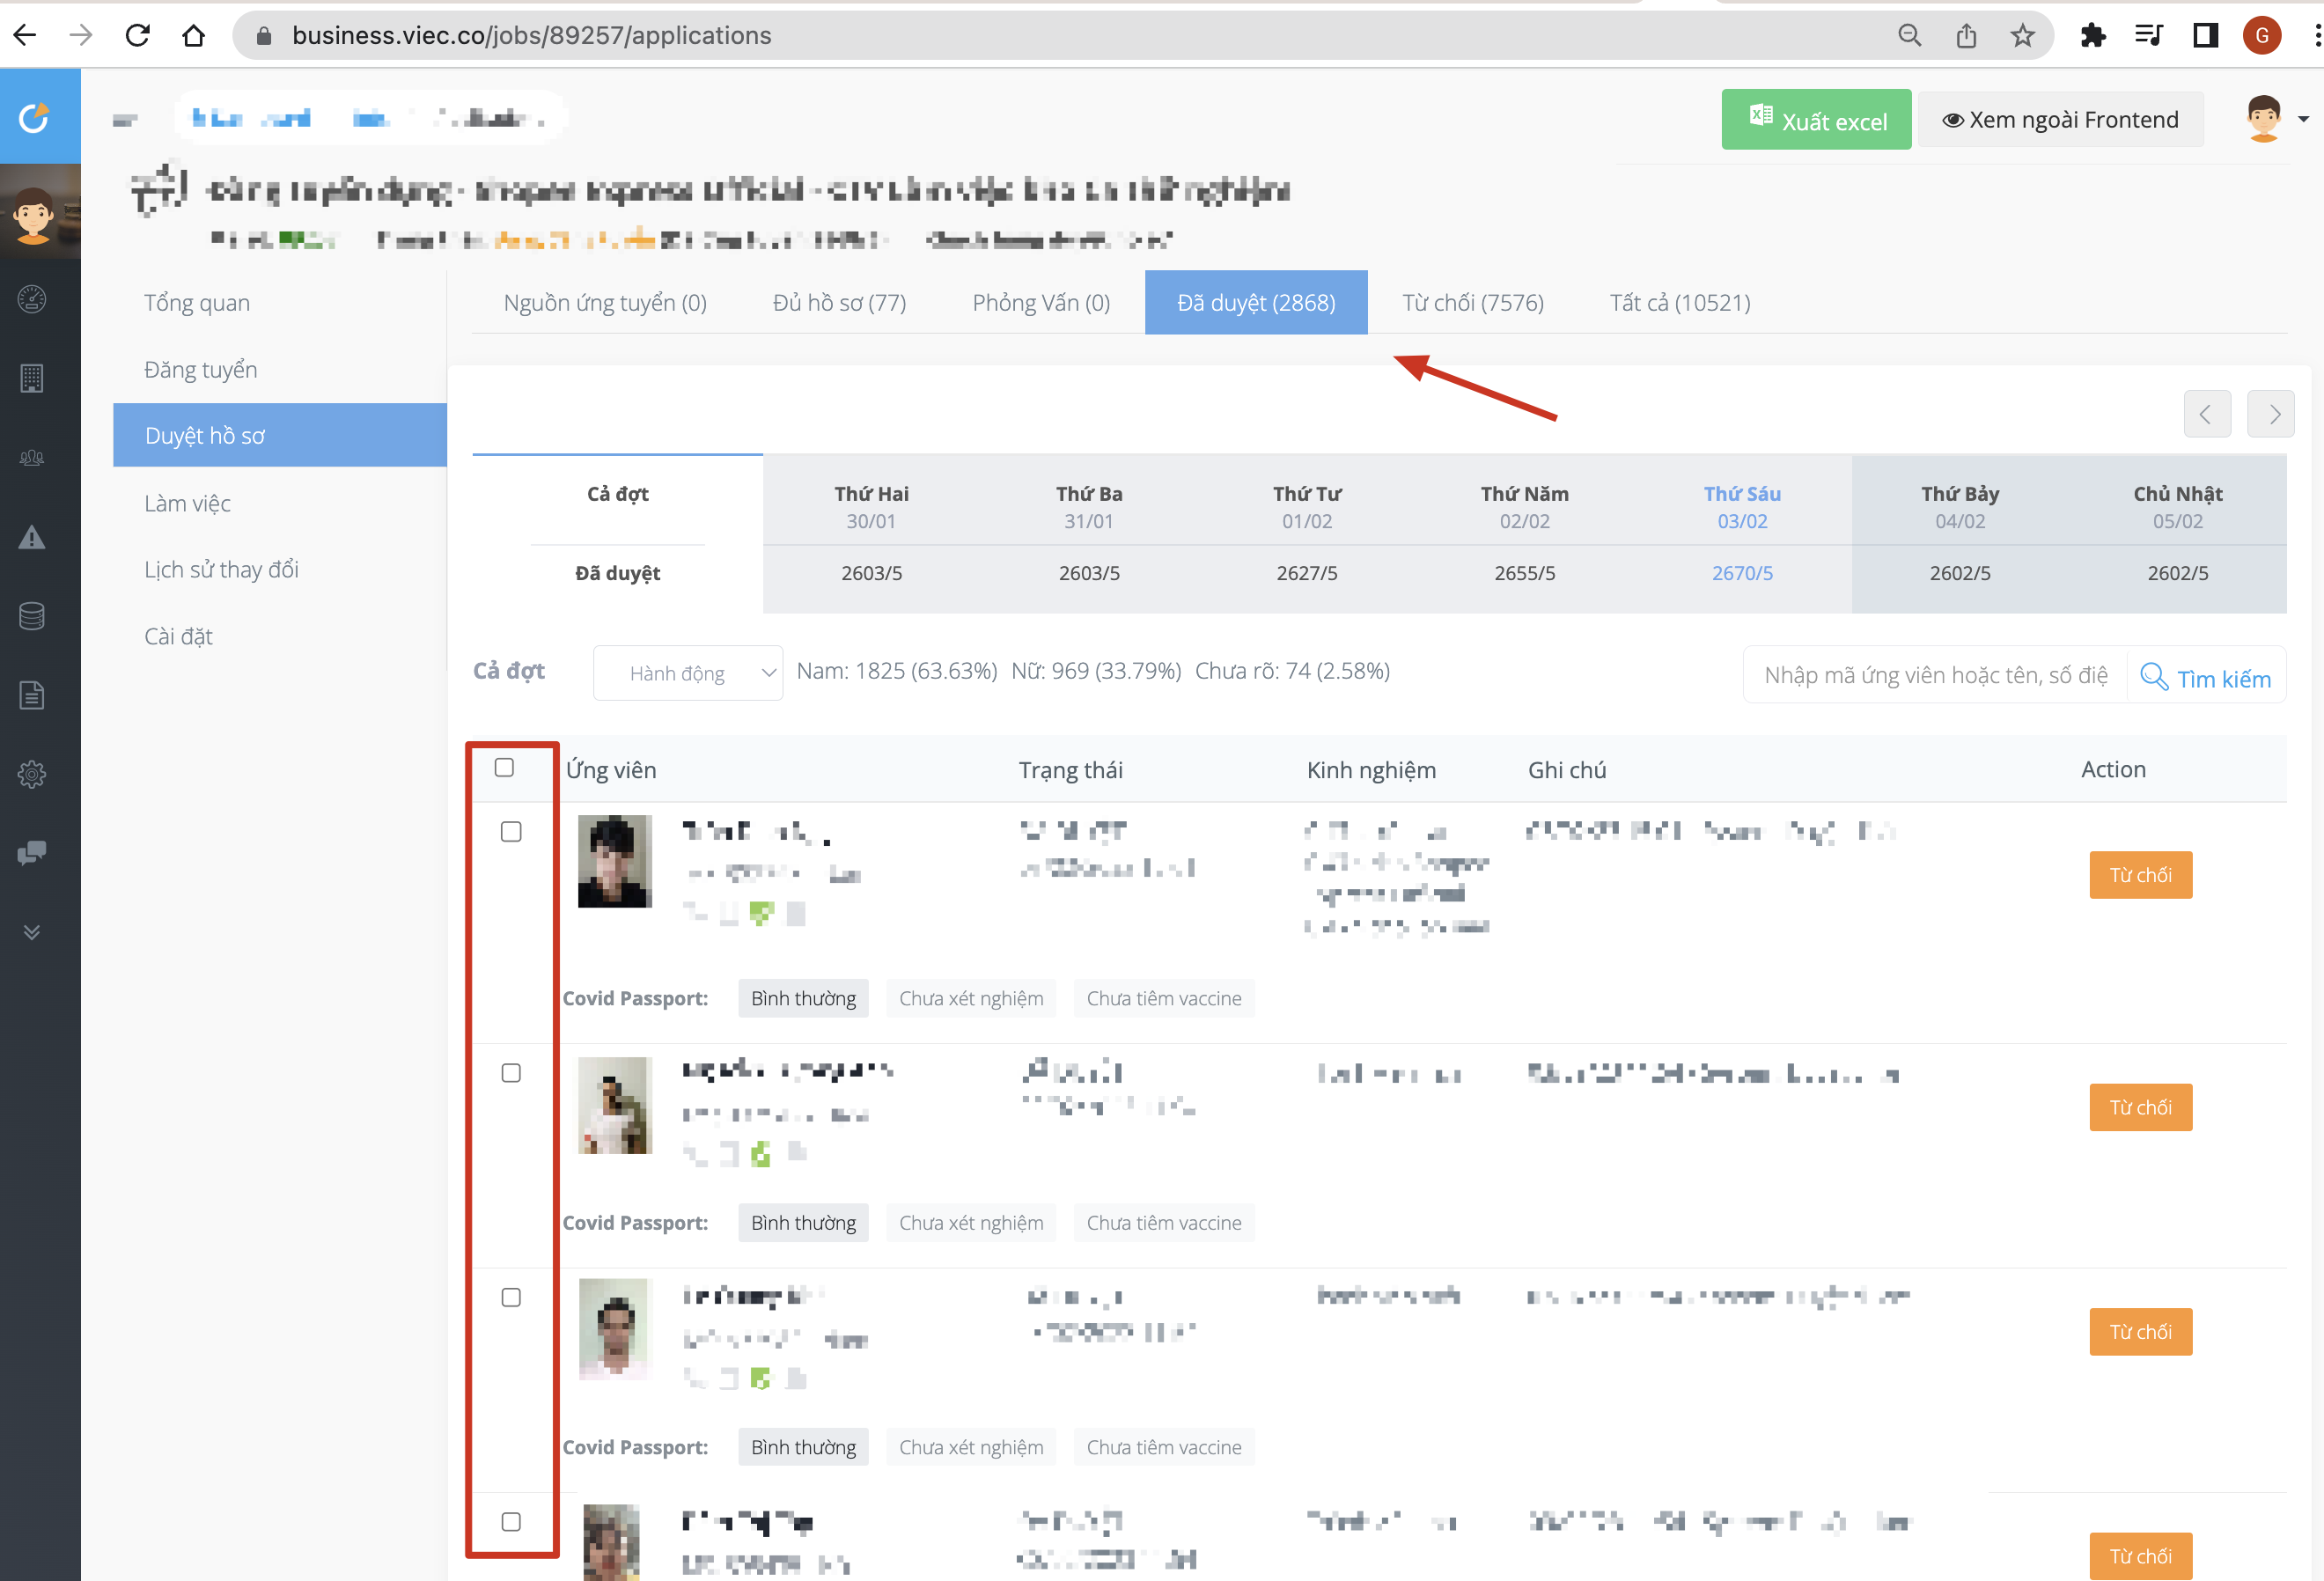Click the document icon in sidebar
Screen dimensions: 2324x1581
pos(32,695)
